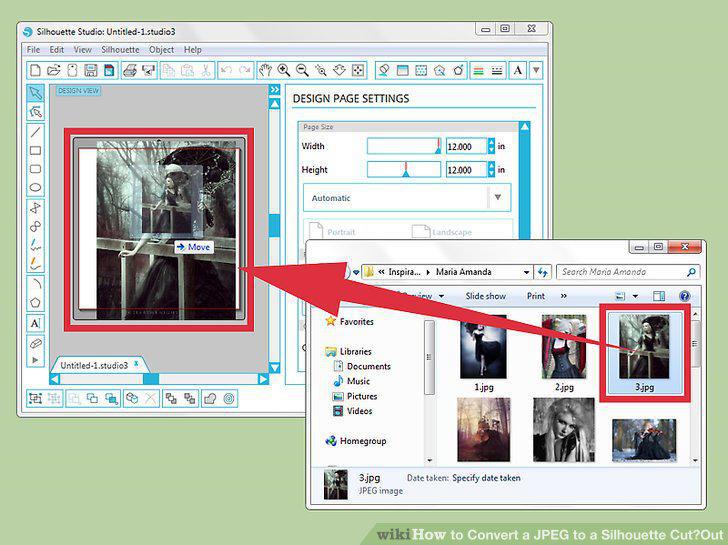
Task: Undo the last action
Action: (226, 70)
